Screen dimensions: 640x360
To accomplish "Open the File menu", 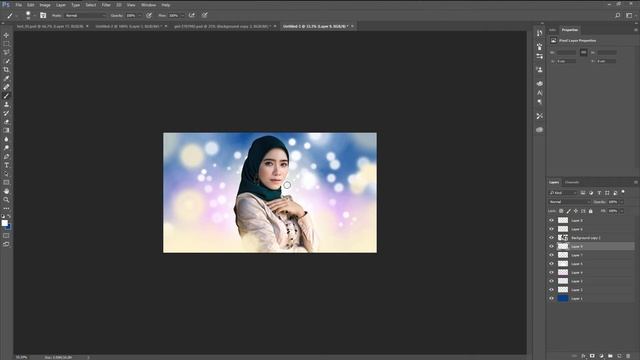I will pos(19,5).
